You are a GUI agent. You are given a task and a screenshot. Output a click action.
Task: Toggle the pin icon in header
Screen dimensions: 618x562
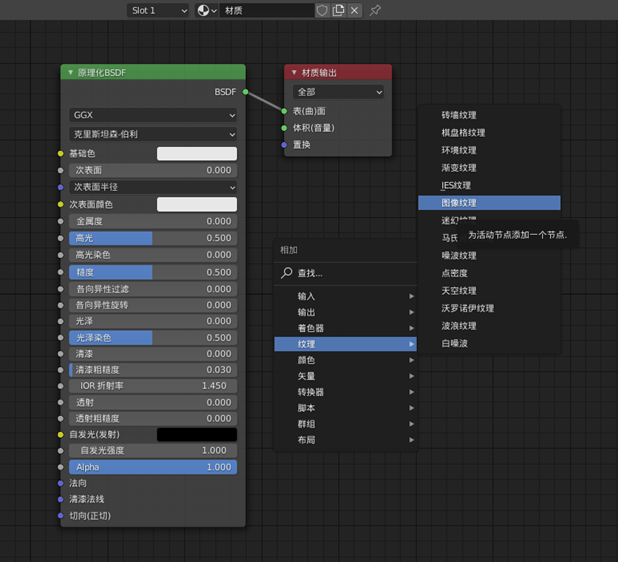[375, 11]
